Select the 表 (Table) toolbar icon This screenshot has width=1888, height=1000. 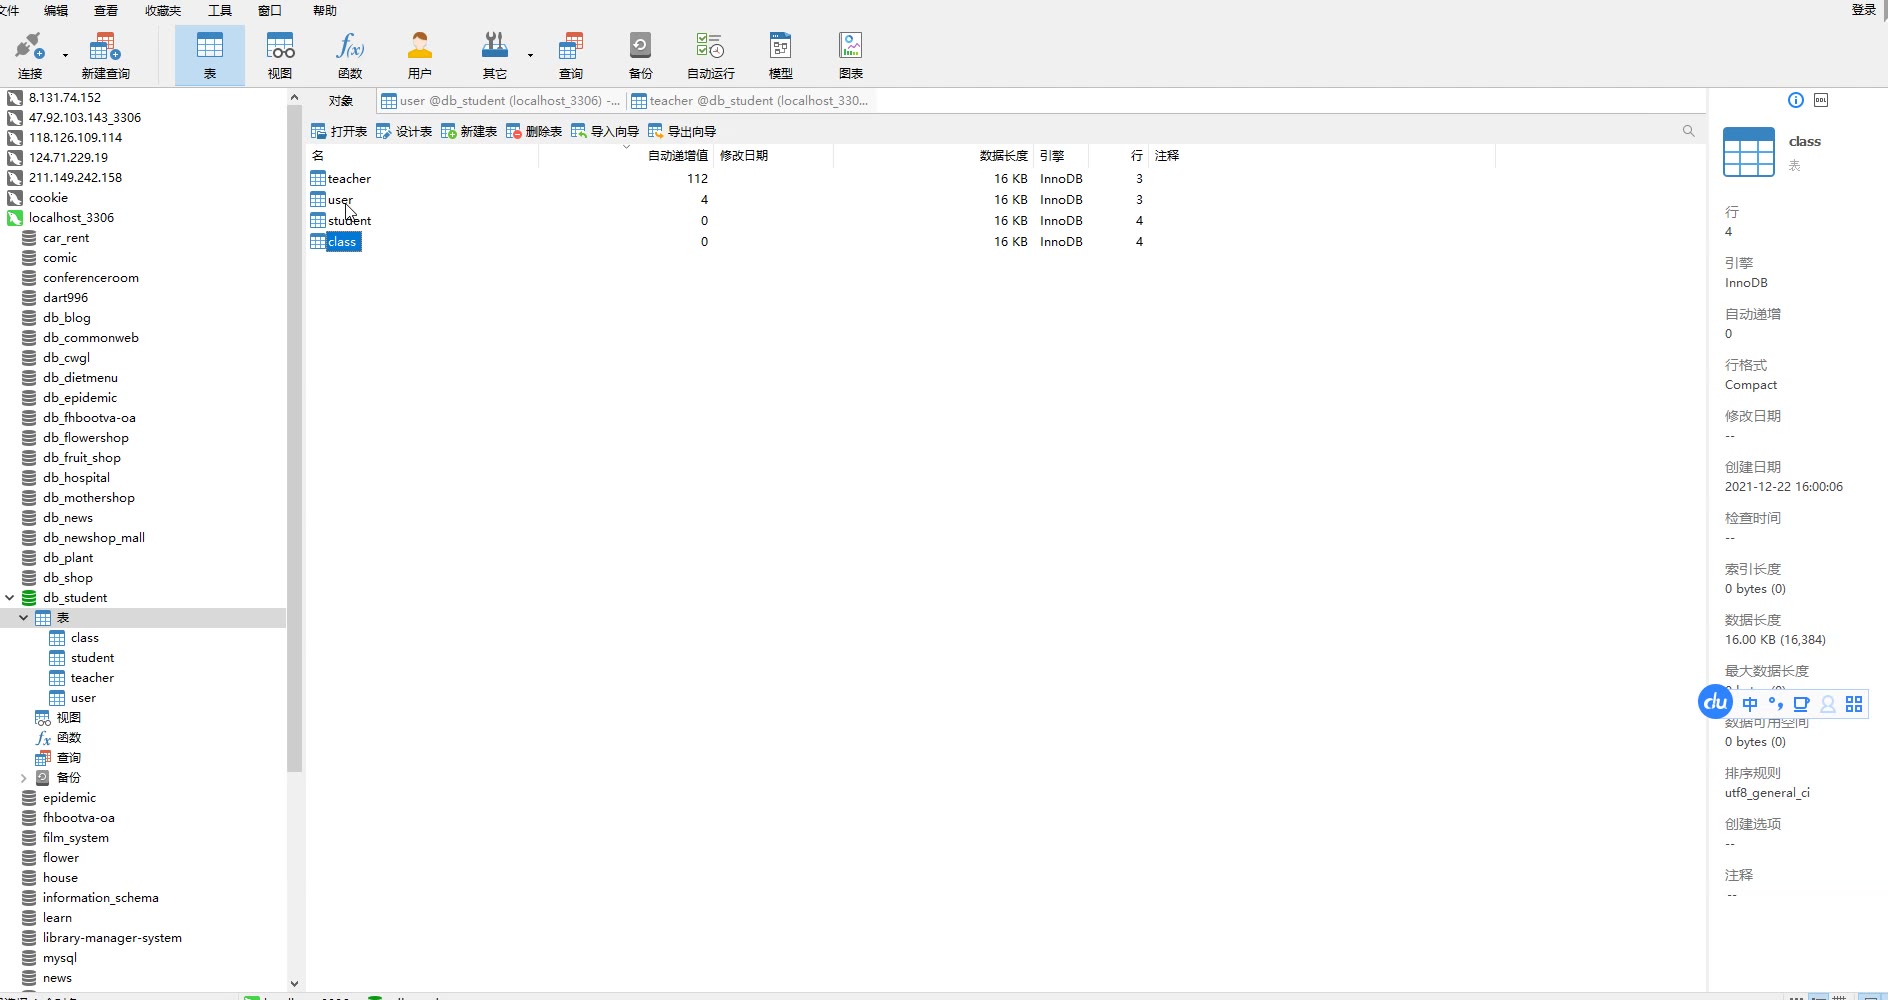point(210,55)
